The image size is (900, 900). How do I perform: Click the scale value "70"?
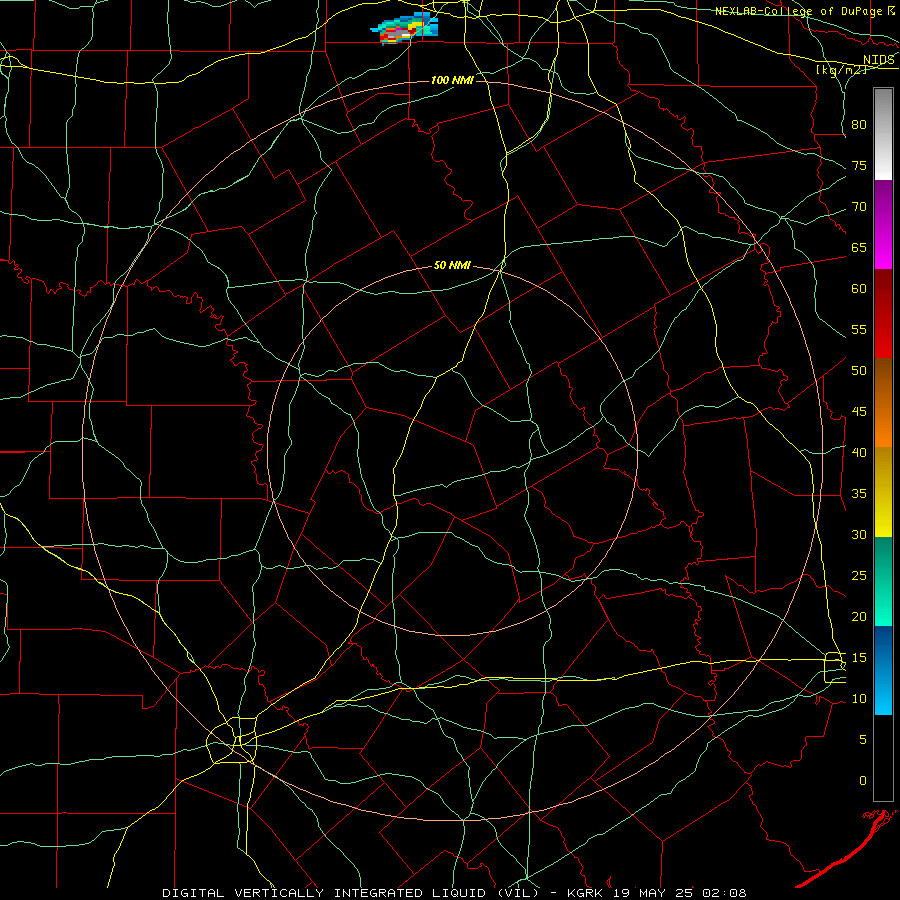click(x=859, y=207)
